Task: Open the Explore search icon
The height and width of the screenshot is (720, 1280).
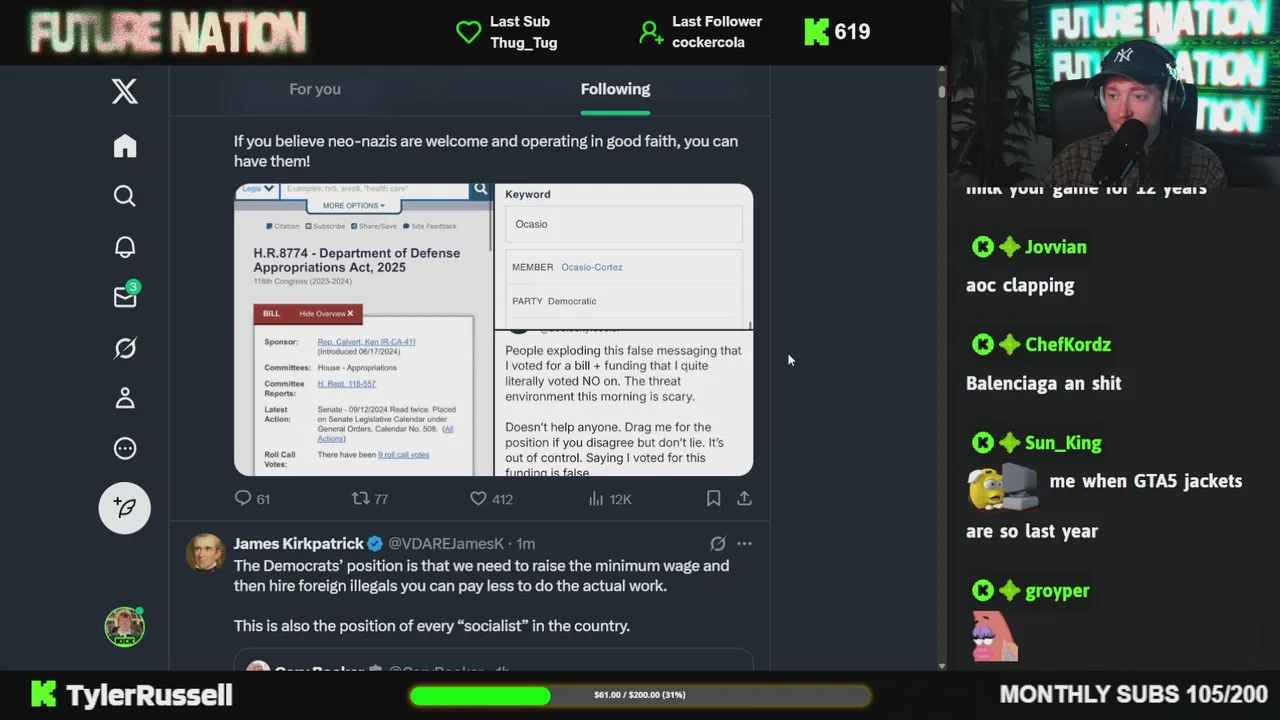Action: pyautogui.click(x=124, y=196)
